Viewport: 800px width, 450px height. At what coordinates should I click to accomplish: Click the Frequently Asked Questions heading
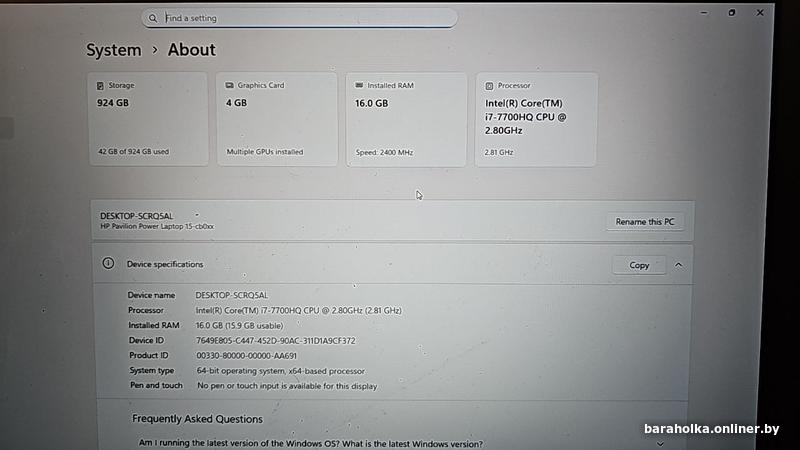coord(197,419)
